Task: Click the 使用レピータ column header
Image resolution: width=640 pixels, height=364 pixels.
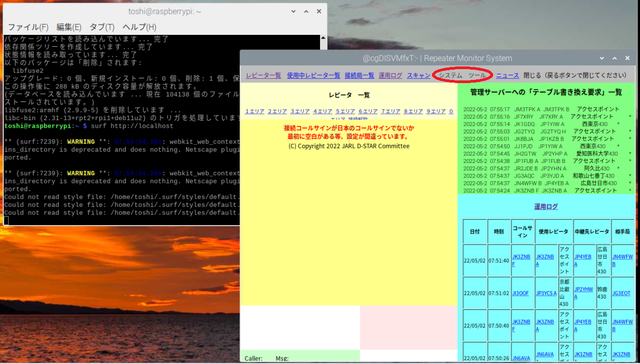Action: point(553,231)
